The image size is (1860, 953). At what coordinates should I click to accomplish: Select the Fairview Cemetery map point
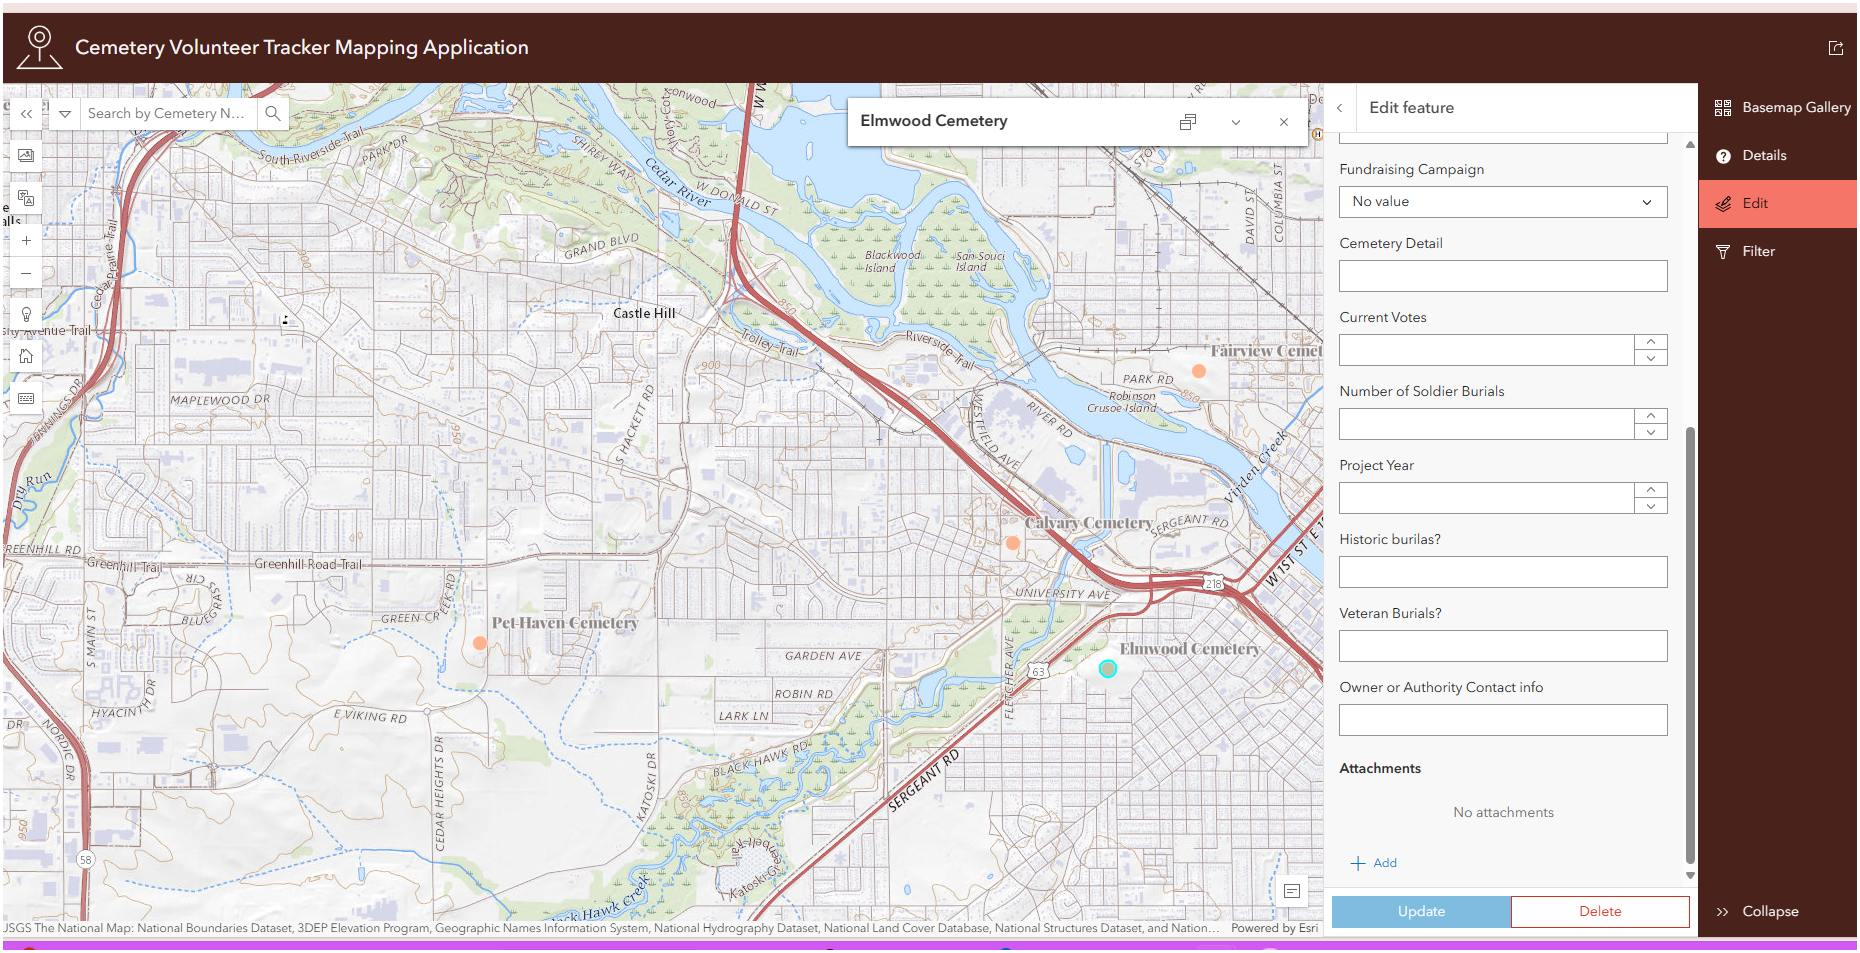point(1199,371)
